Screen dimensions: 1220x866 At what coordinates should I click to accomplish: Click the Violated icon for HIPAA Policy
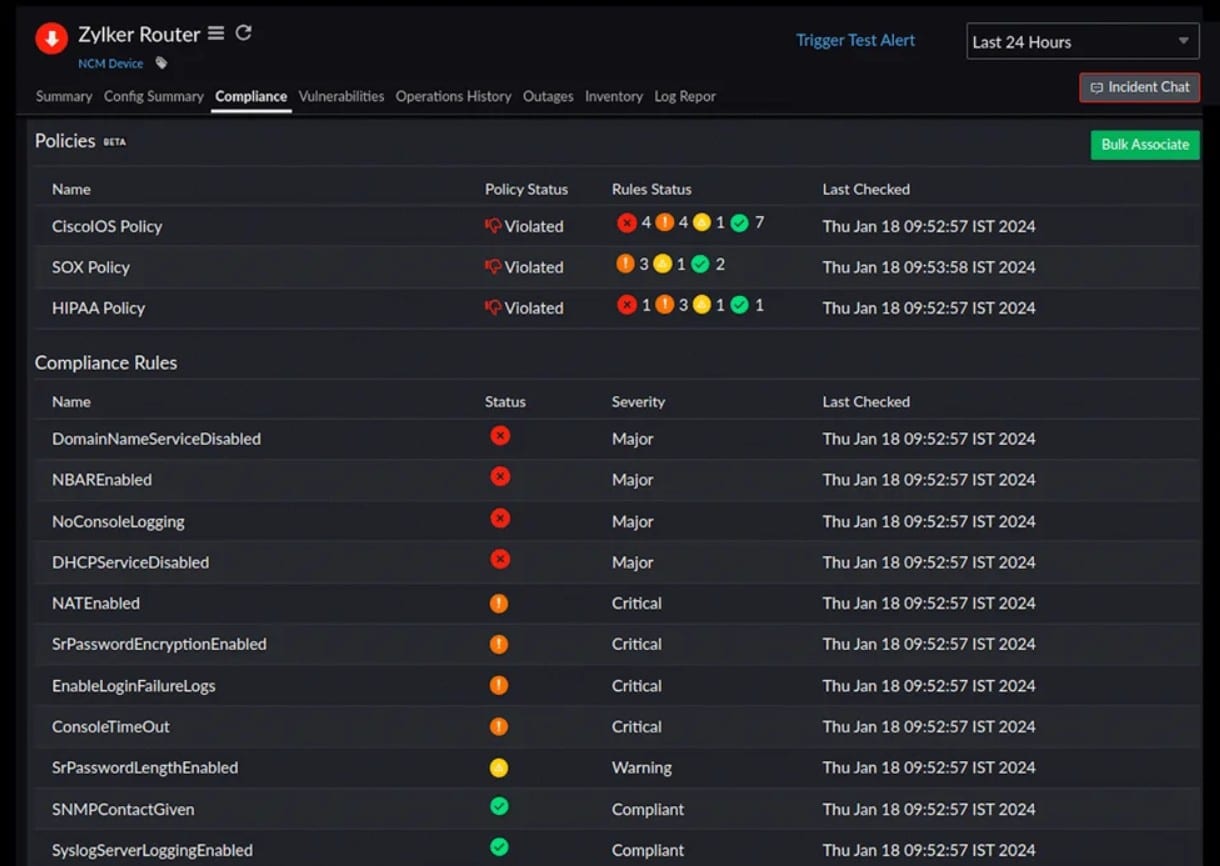pyautogui.click(x=493, y=308)
